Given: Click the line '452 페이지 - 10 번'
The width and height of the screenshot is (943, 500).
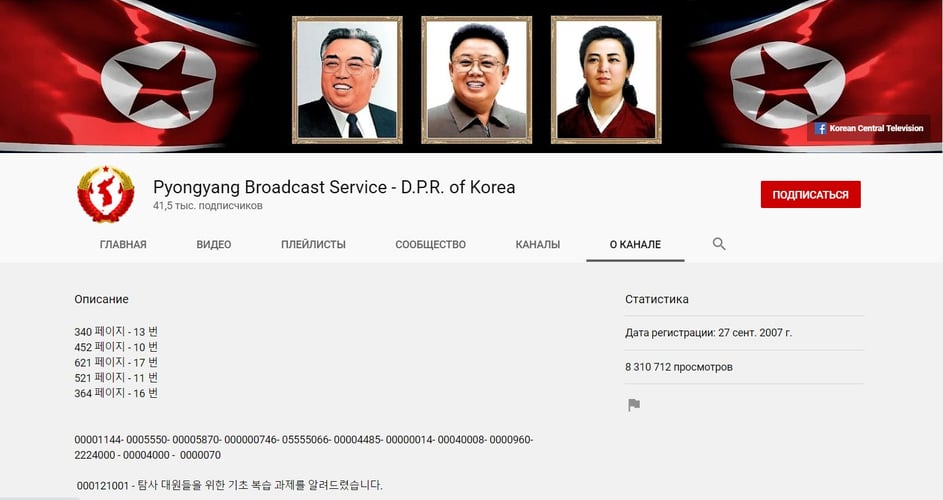Looking at the screenshot, I should [x=116, y=347].
